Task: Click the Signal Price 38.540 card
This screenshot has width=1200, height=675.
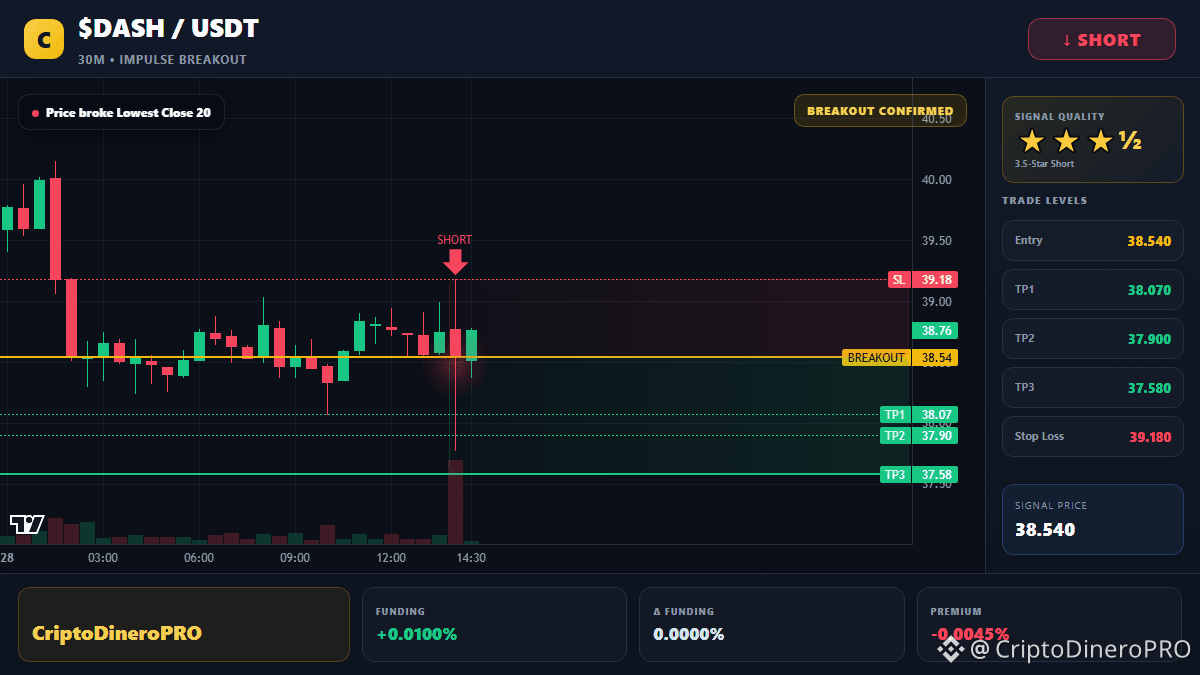Action: coord(1093,519)
